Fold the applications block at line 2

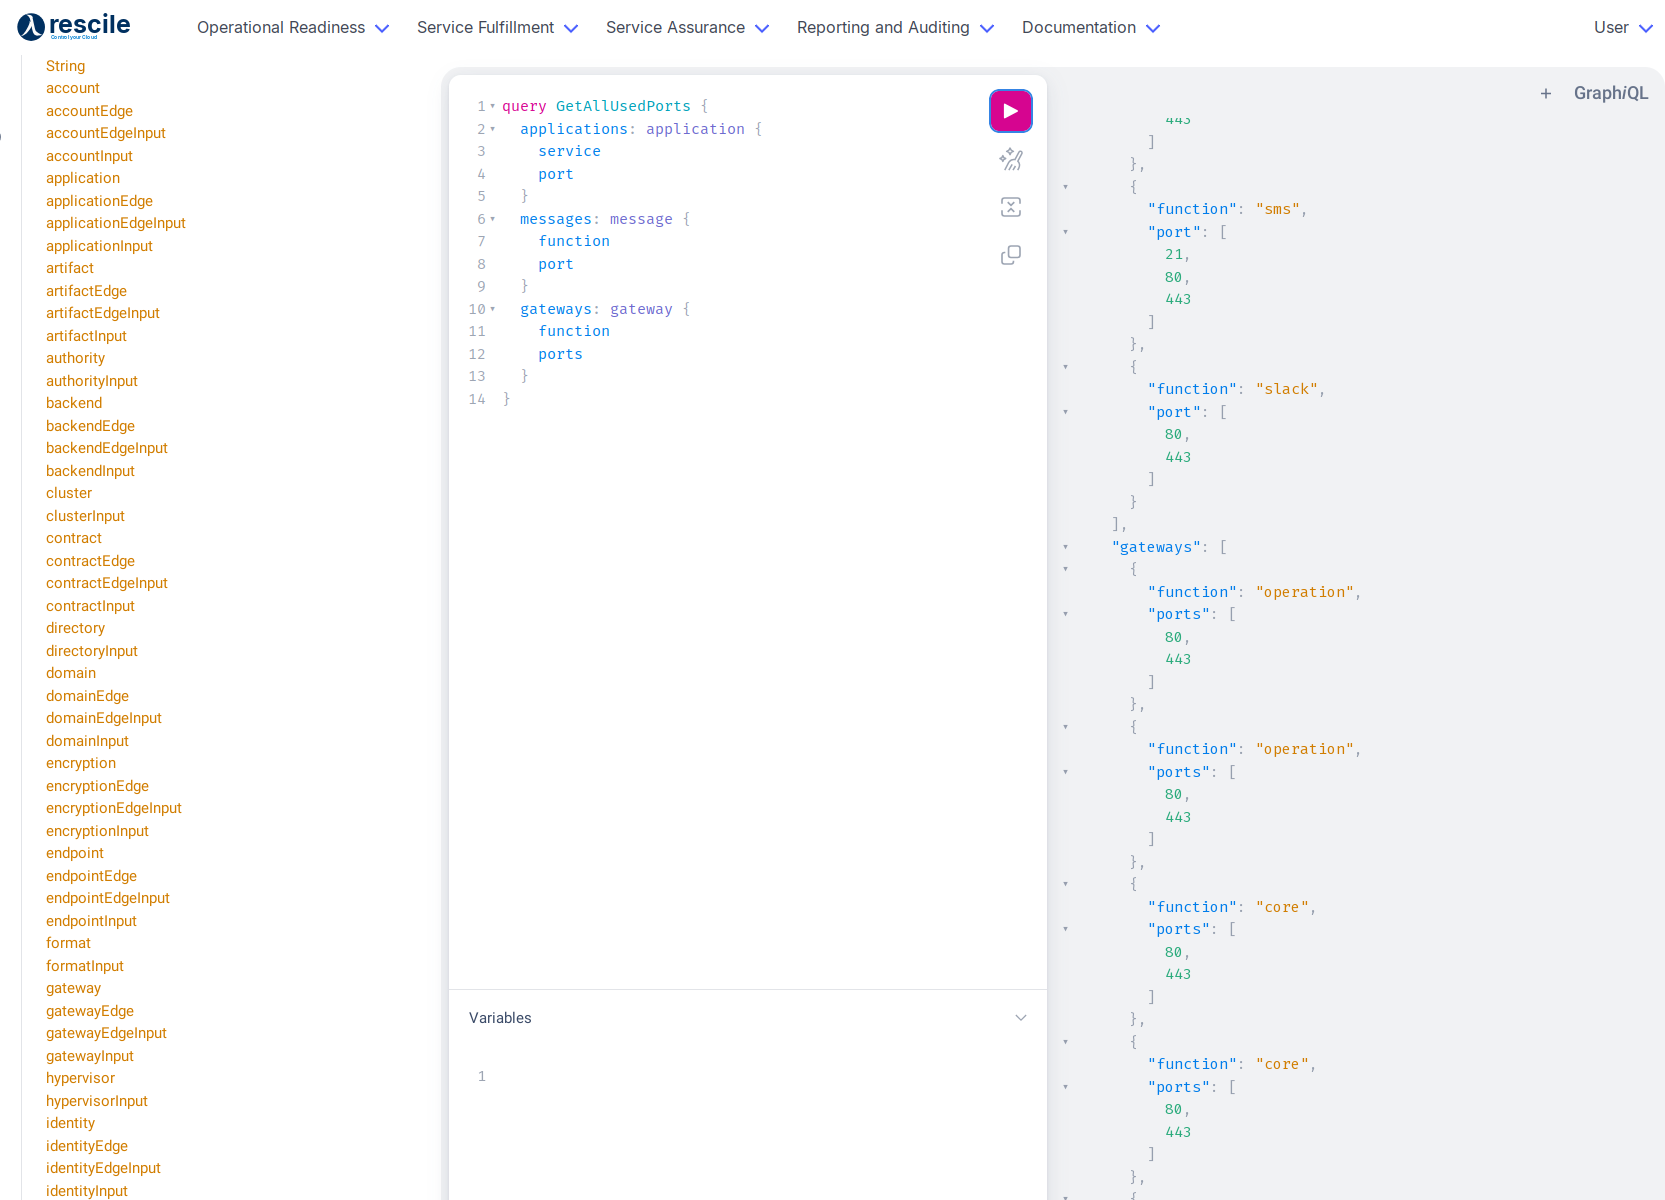coord(493,129)
